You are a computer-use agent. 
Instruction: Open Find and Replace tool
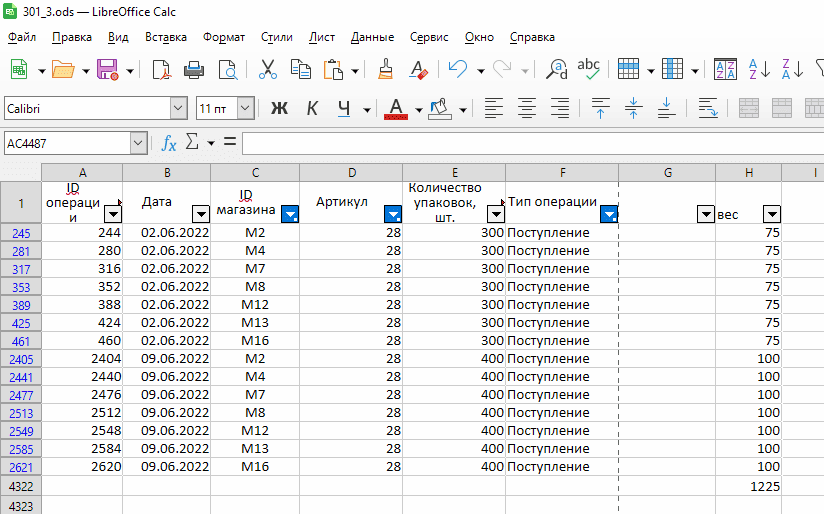557,69
